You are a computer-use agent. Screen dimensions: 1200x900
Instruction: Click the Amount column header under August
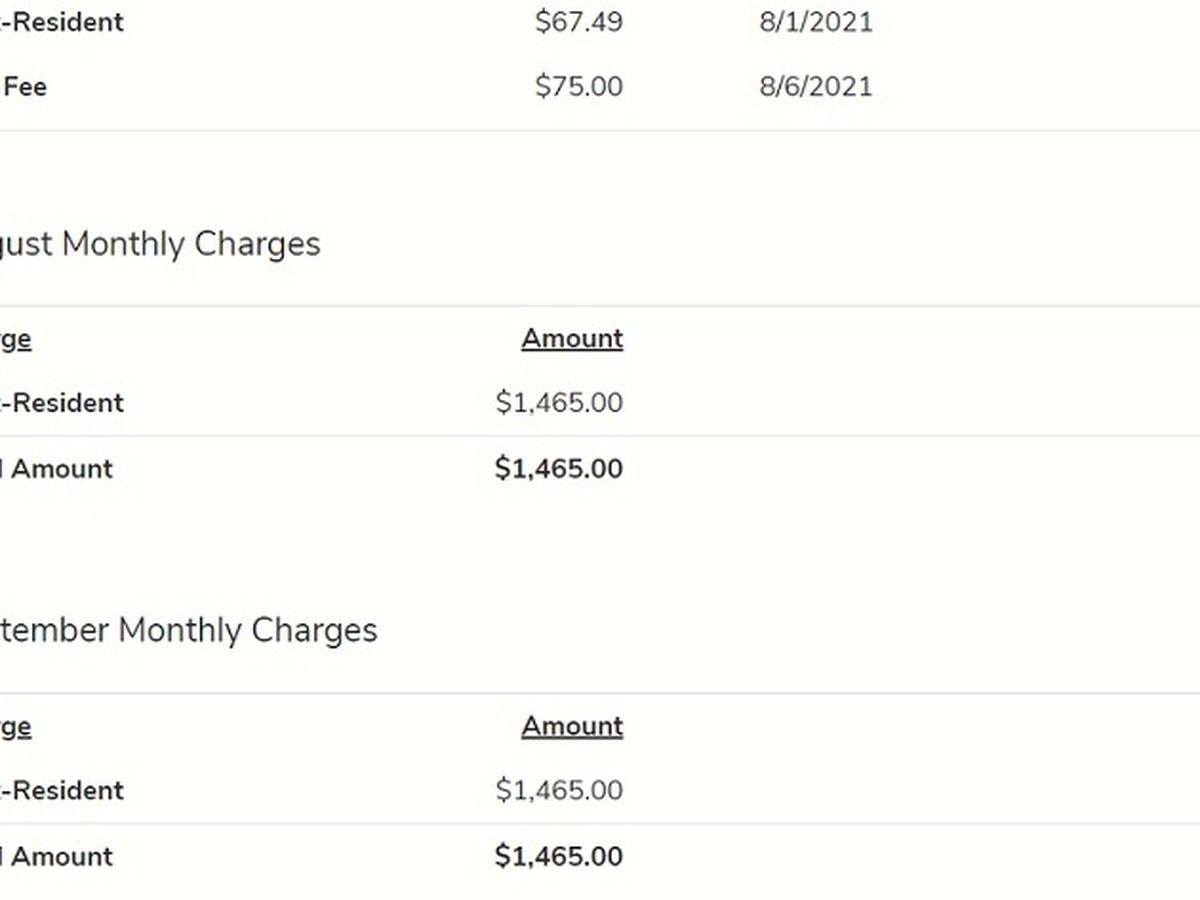point(572,339)
